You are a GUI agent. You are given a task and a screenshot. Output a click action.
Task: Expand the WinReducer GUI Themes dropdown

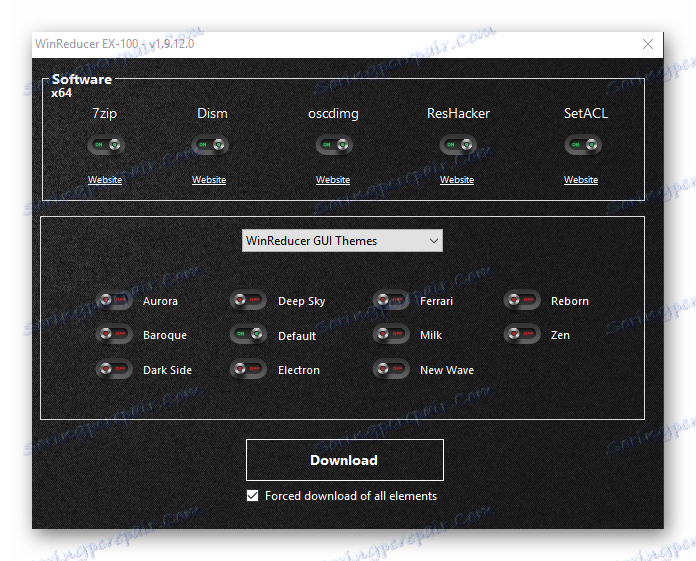pos(342,241)
